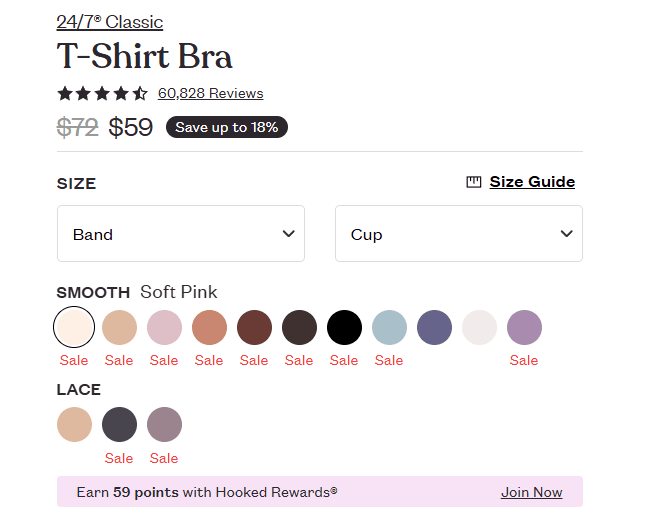Select the charcoal lace color swatch
The height and width of the screenshot is (518, 658).
[120, 424]
